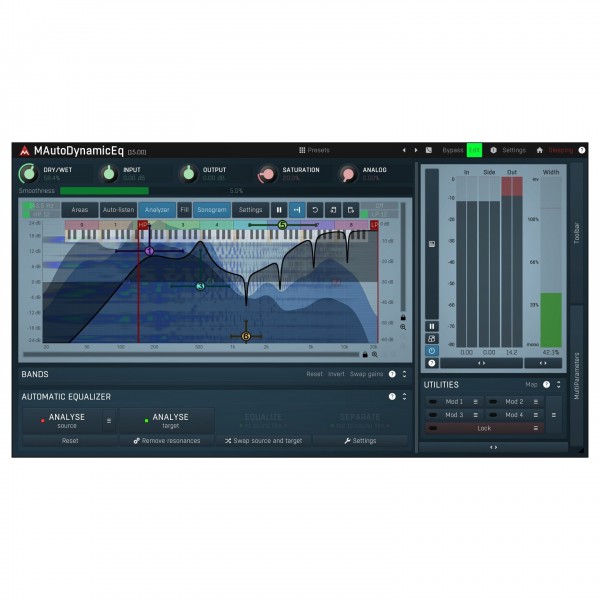Click the magnifier icon under the vertical zoom bar
The image size is (600, 600).
[403, 327]
